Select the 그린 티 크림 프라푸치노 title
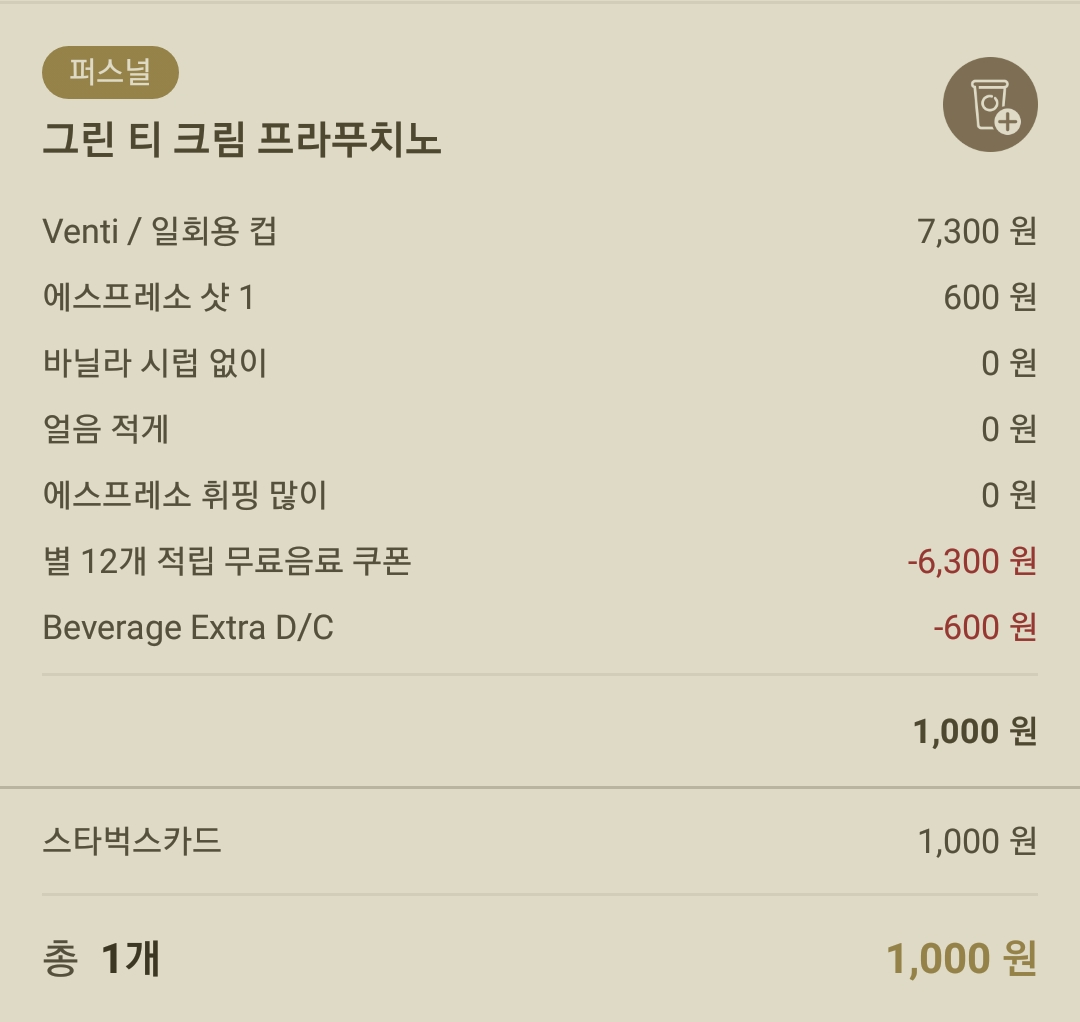 point(242,140)
